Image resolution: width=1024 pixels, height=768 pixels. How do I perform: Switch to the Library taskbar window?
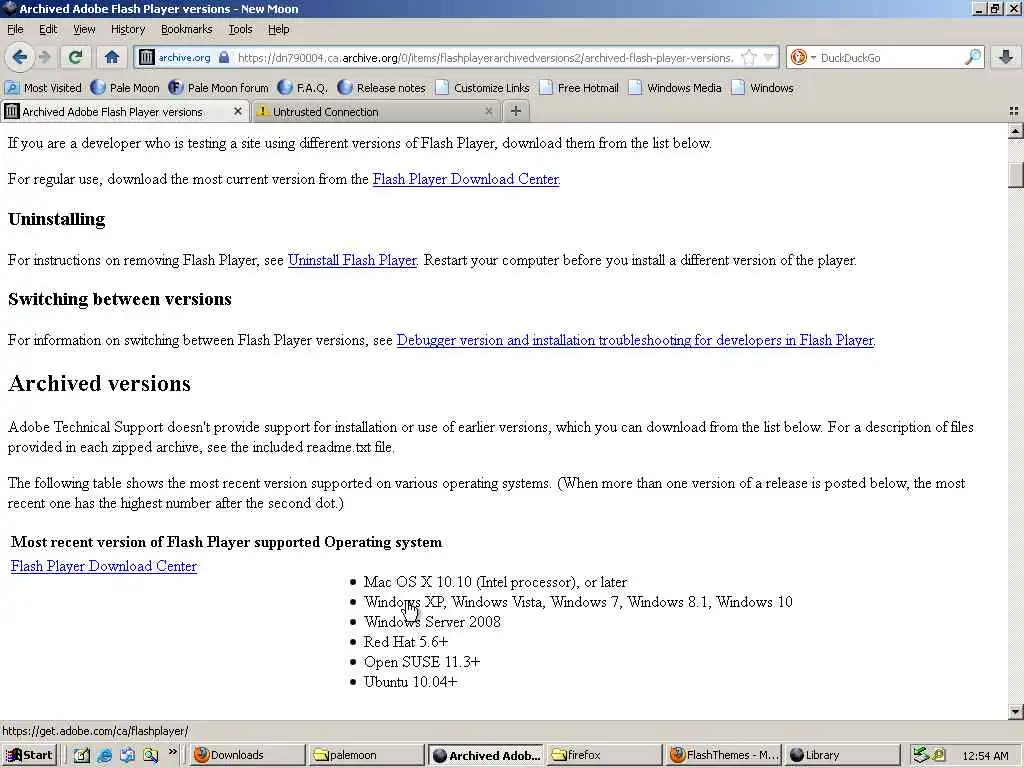click(842, 755)
